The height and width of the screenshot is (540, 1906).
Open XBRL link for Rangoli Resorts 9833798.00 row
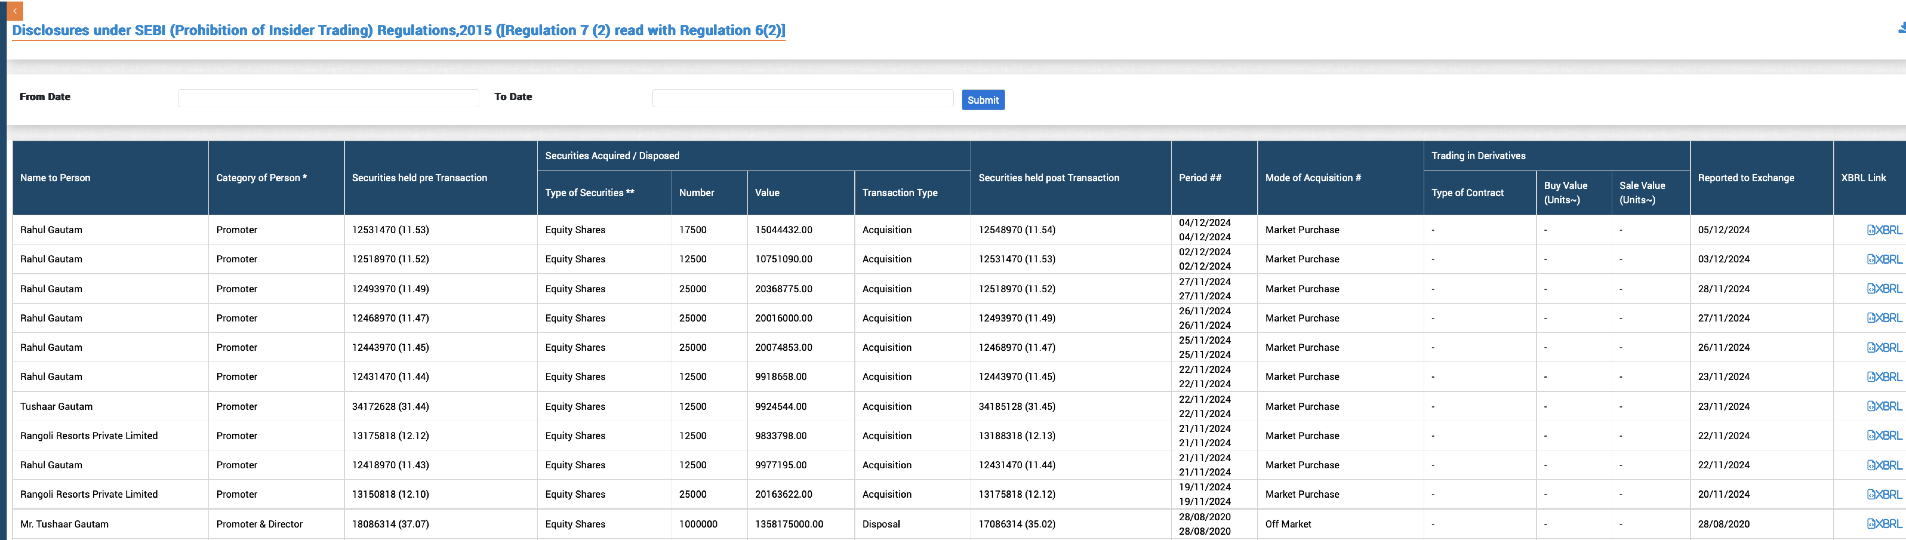tap(1884, 436)
